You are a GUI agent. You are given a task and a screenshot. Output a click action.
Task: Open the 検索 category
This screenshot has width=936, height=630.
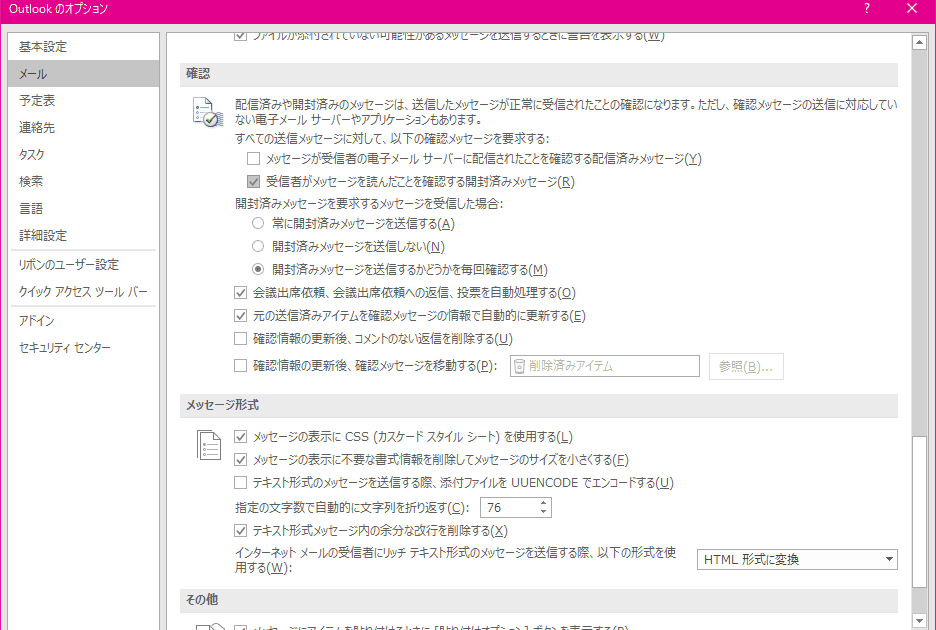click(84, 181)
